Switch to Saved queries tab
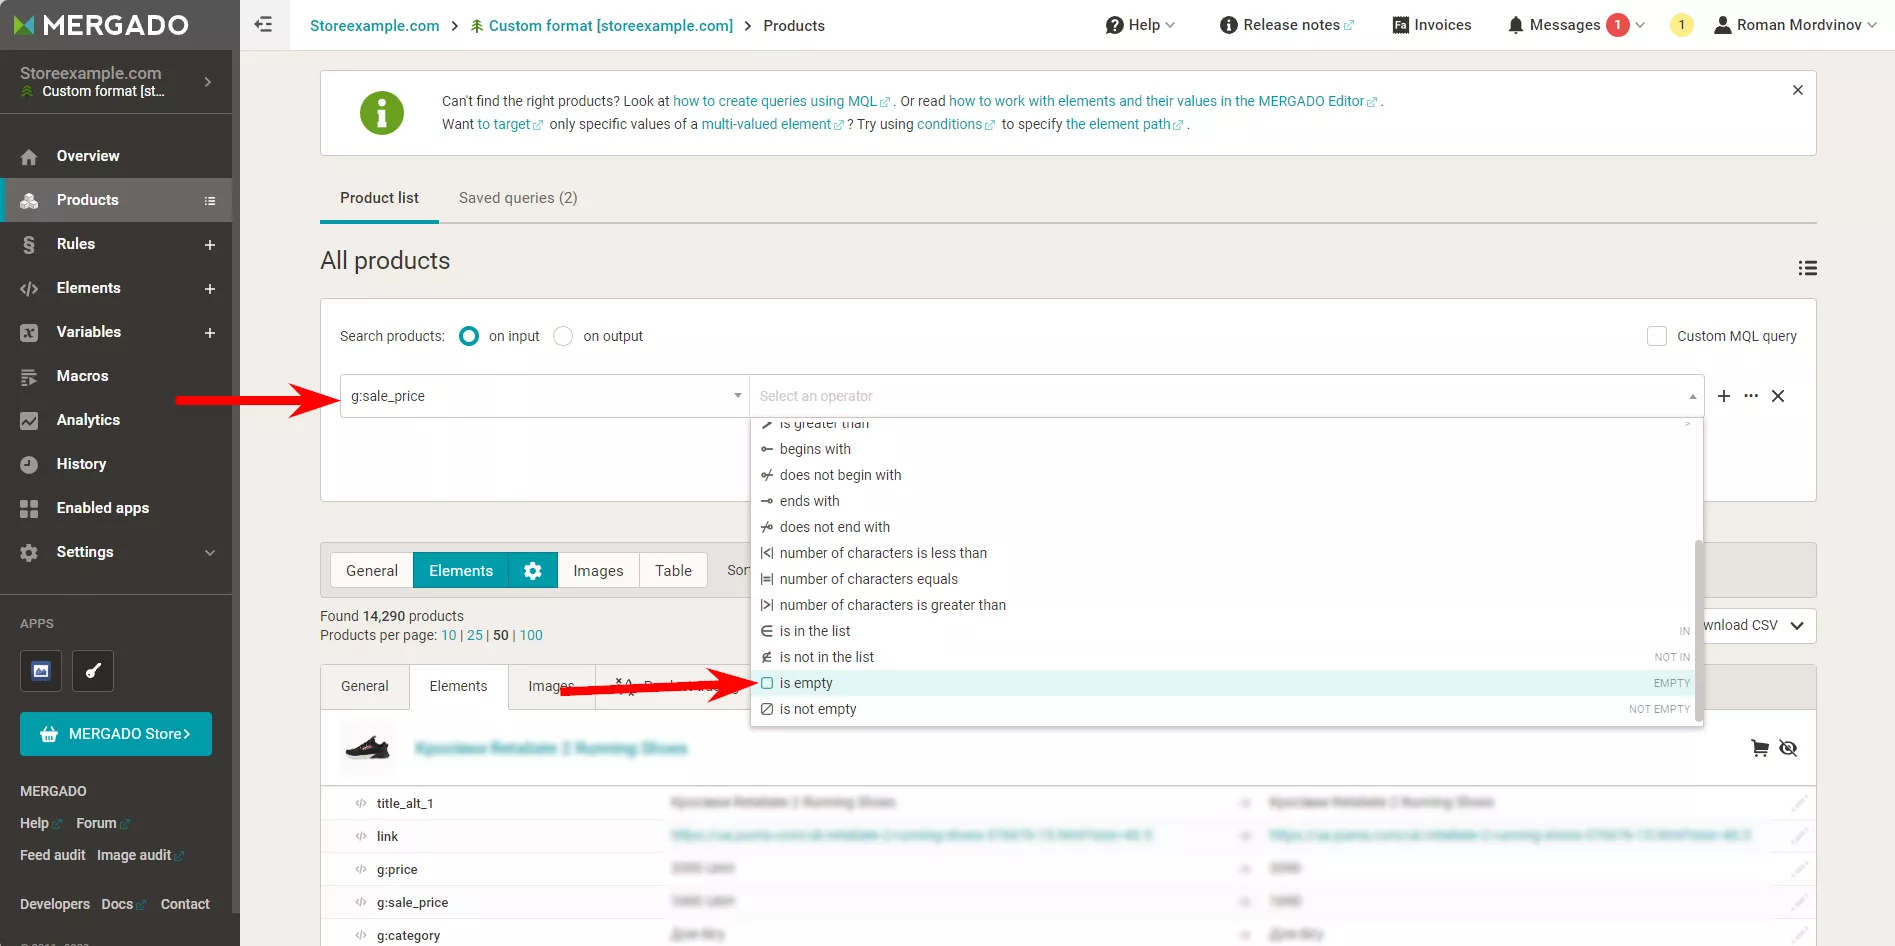This screenshot has height=946, width=1895. tap(518, 198)
